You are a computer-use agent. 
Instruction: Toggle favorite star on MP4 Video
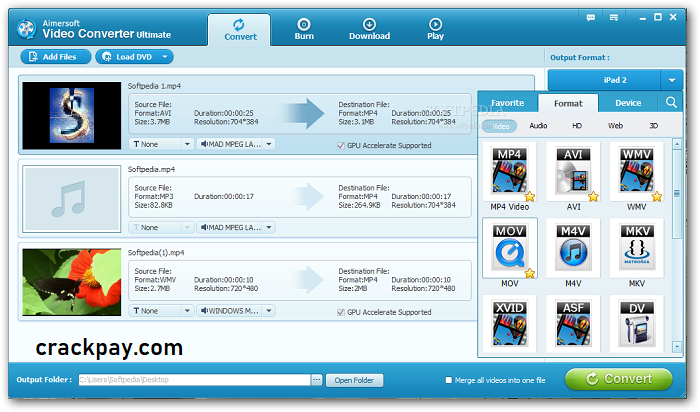[x=529, y=196]
